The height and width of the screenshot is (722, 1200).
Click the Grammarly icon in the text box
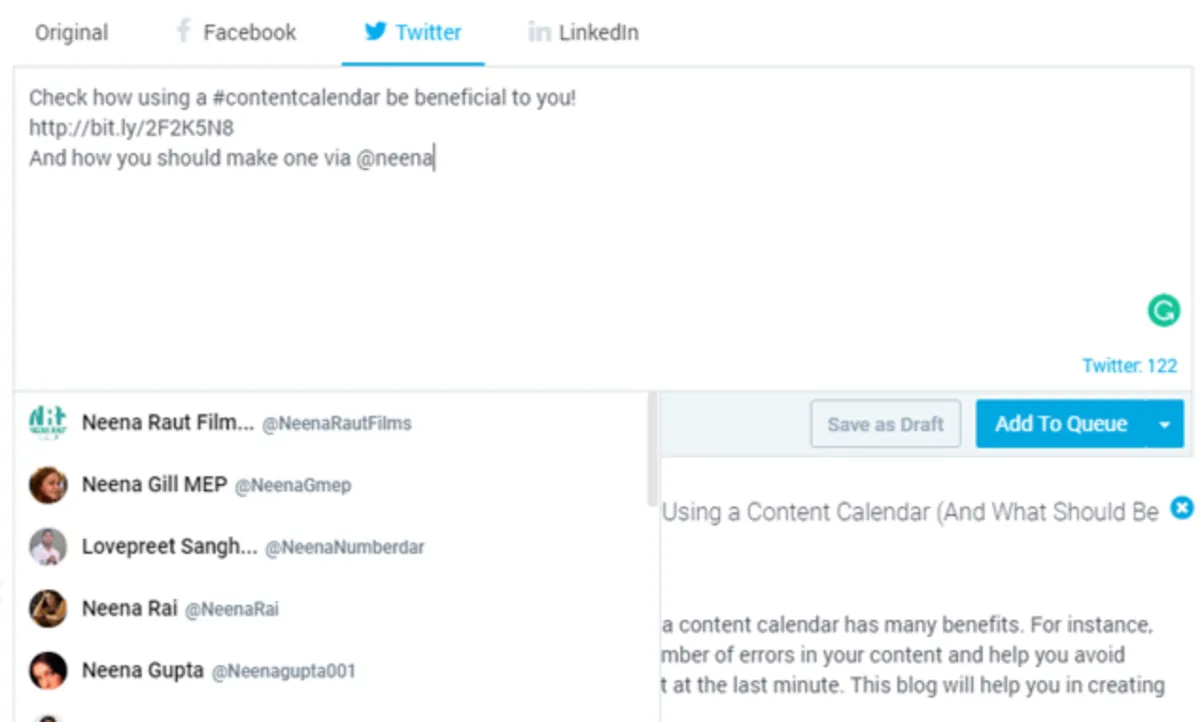click(x=1163, y=312)
